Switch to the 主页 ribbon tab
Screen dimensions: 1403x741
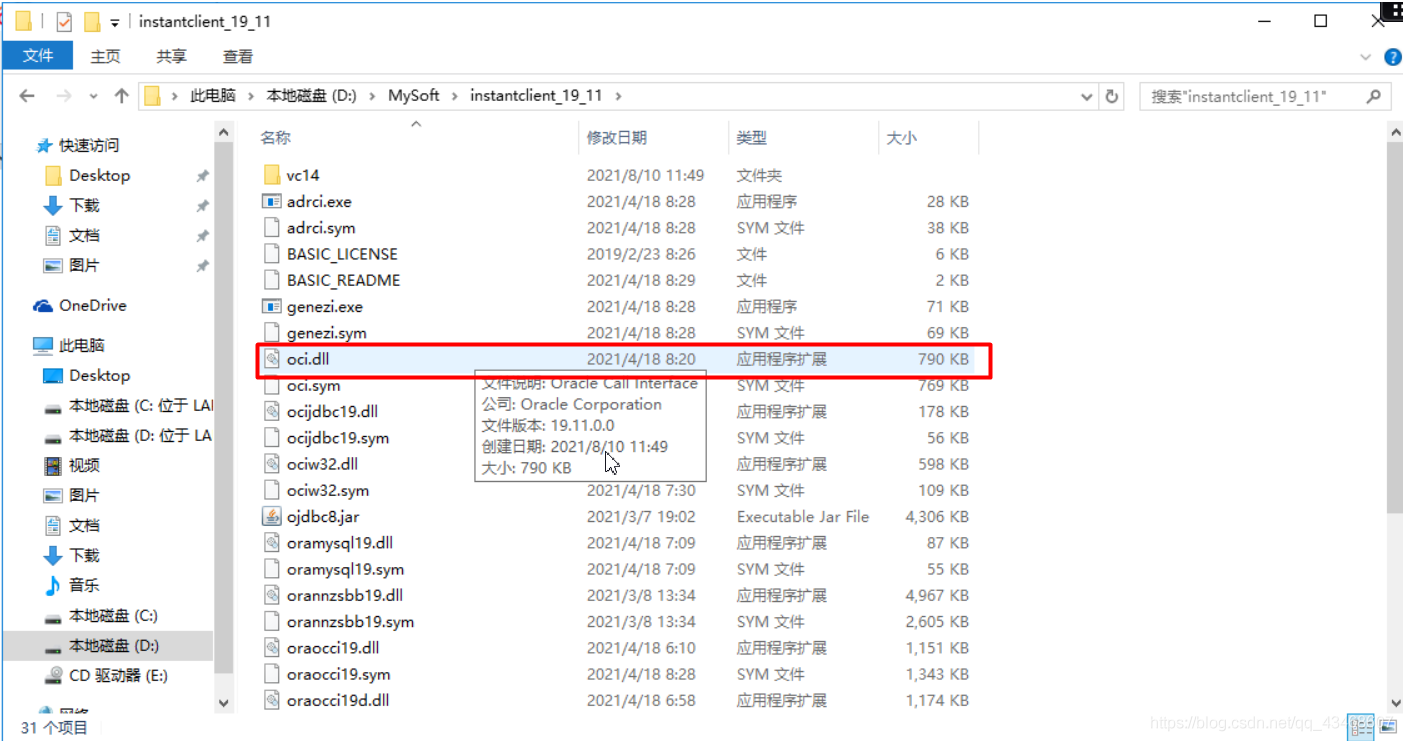coord(105,56)
